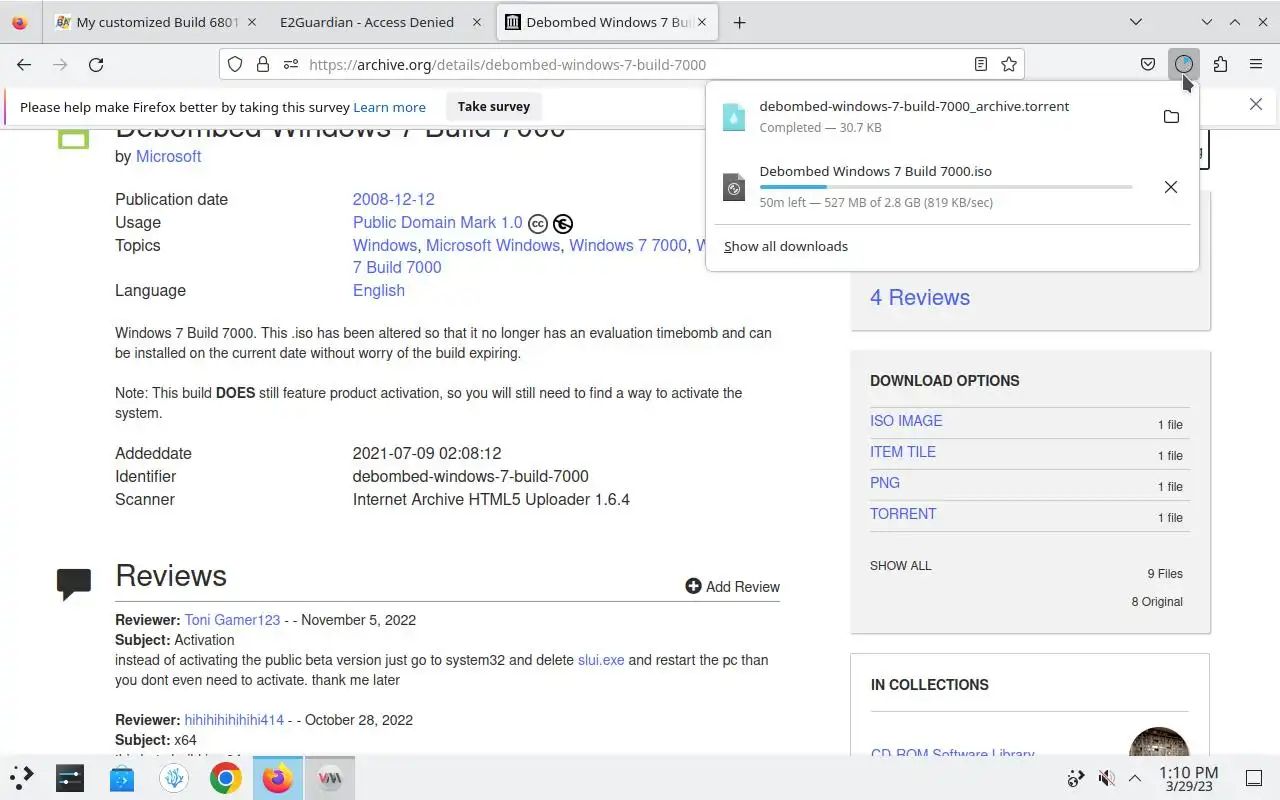The width and height of the screenshot is (1280, 800).
Task: Expand ITEM TILE download option
Action: pos(903,452)
